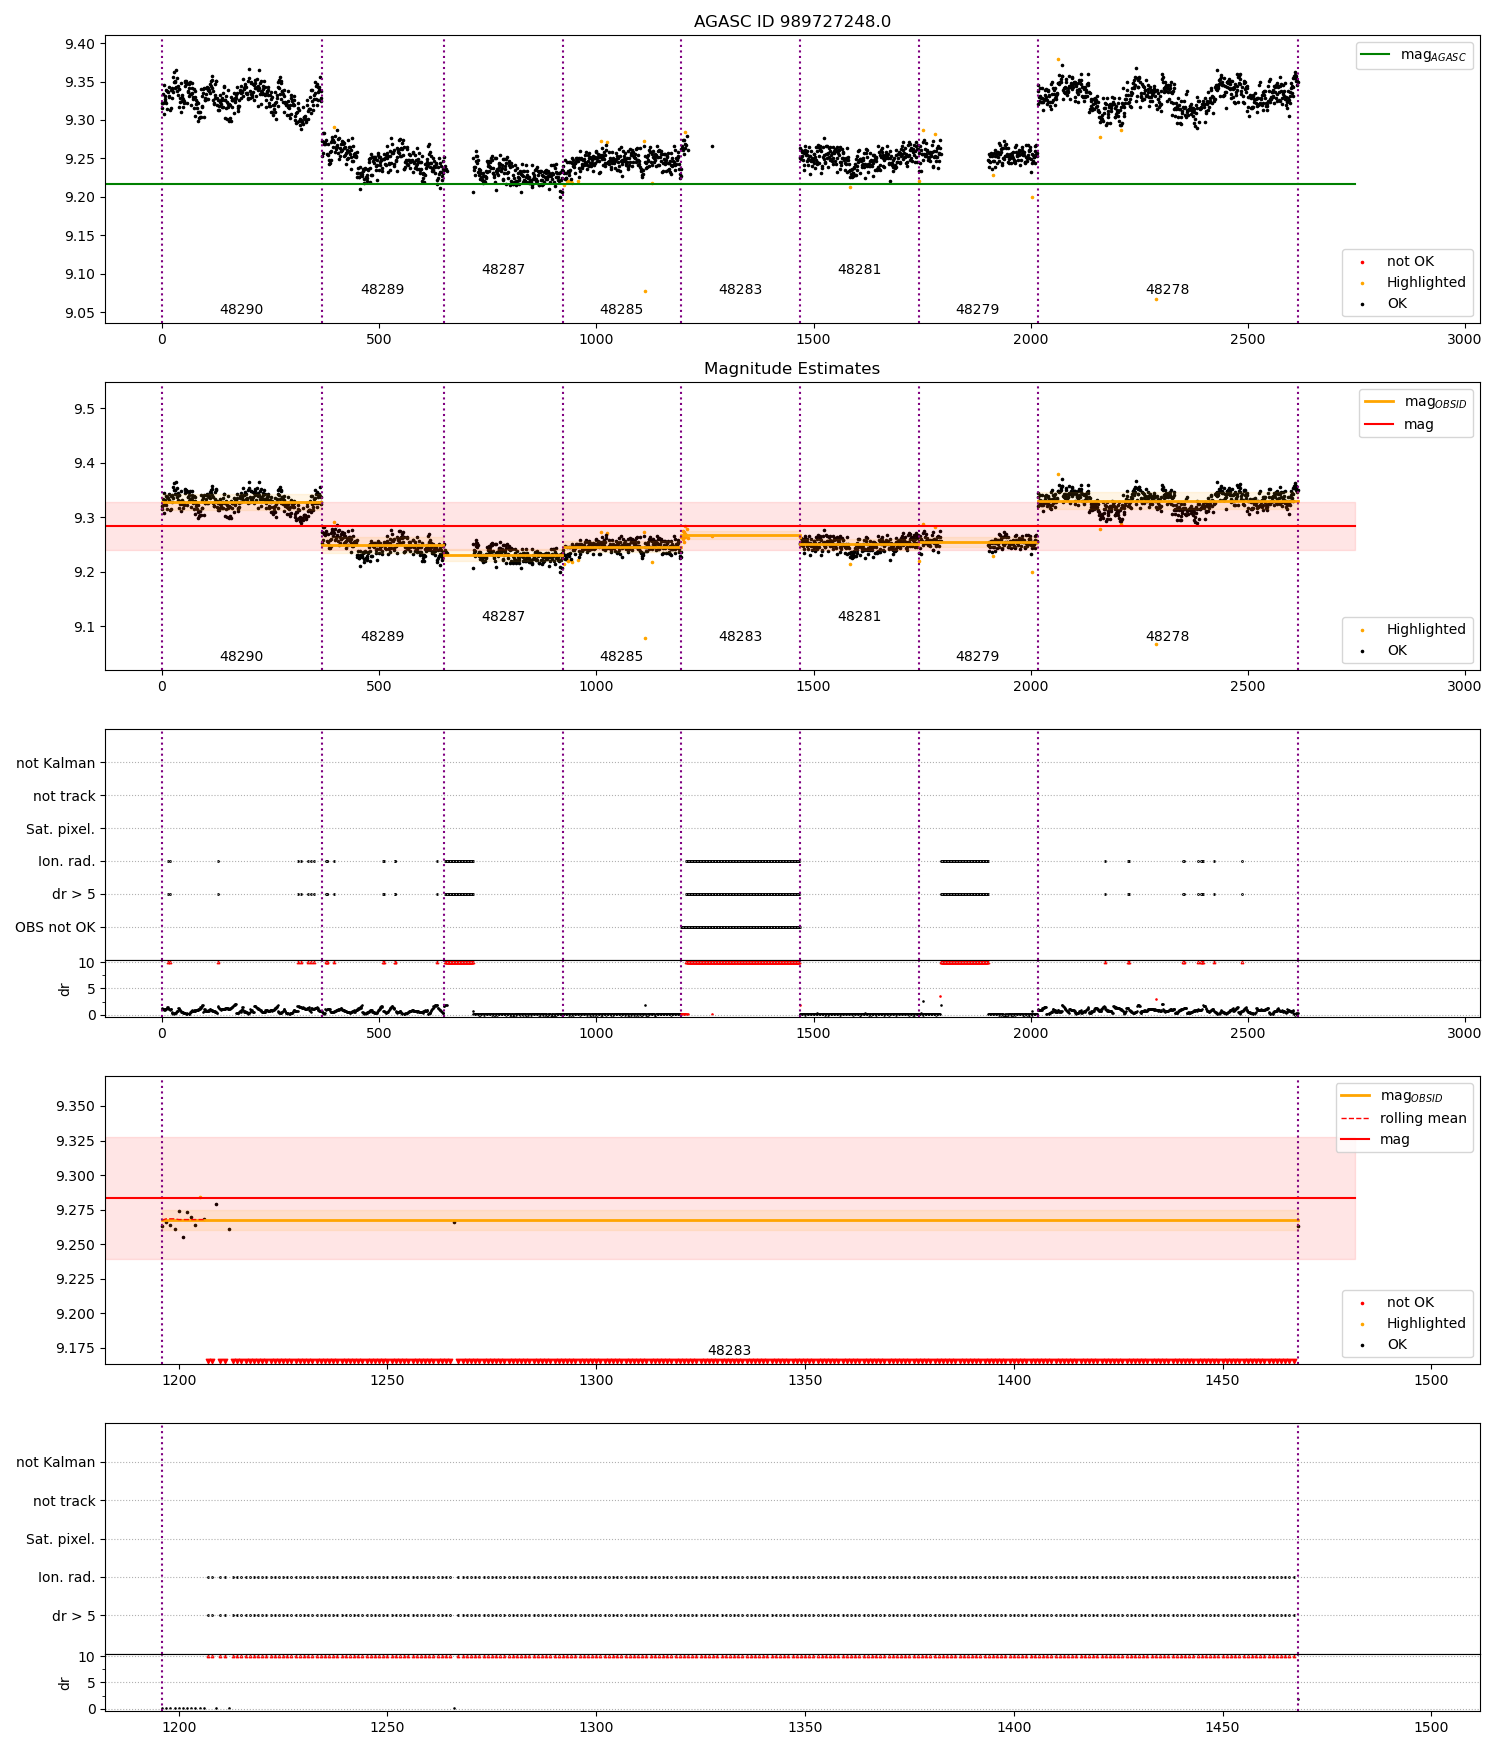Click 'rolling mean' legend entry
Viewport: 1500px width, 1750px height.
(x=1423, y=1119)
